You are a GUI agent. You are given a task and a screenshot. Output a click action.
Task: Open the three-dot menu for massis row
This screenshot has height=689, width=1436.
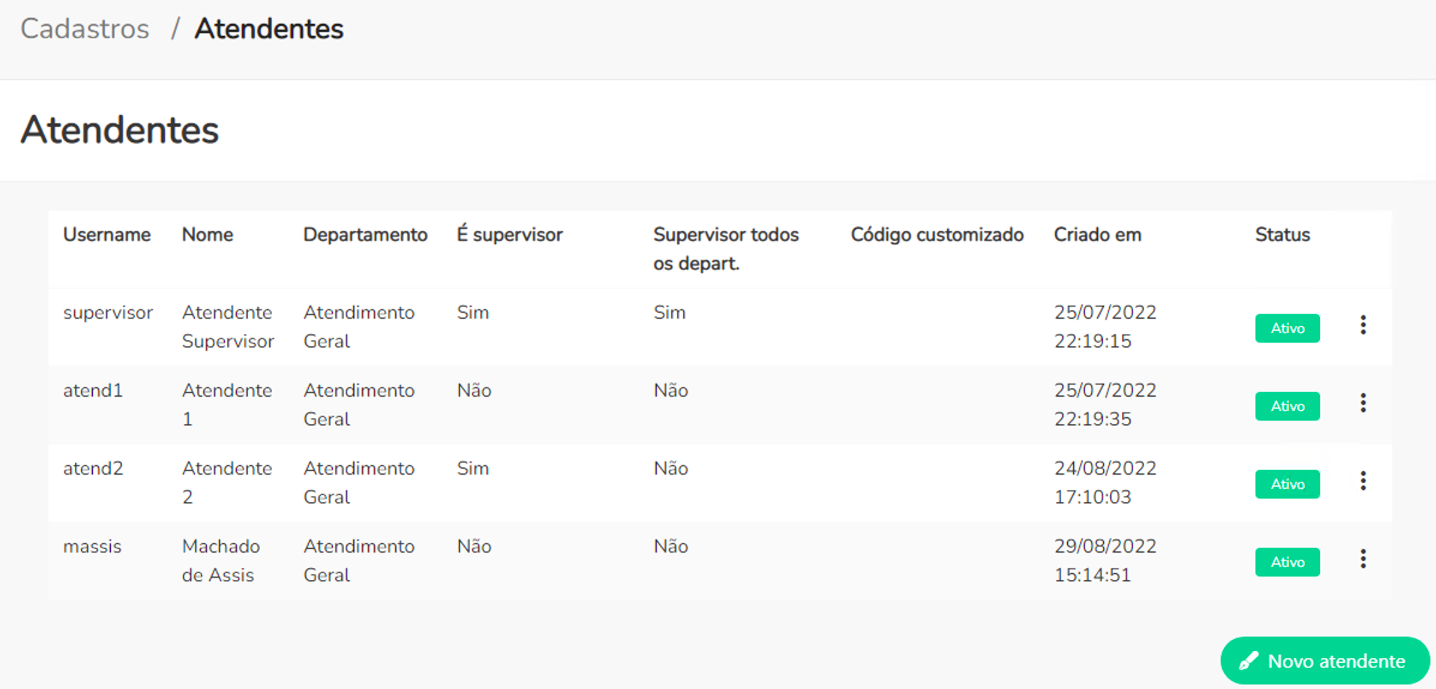point(1363,559)
